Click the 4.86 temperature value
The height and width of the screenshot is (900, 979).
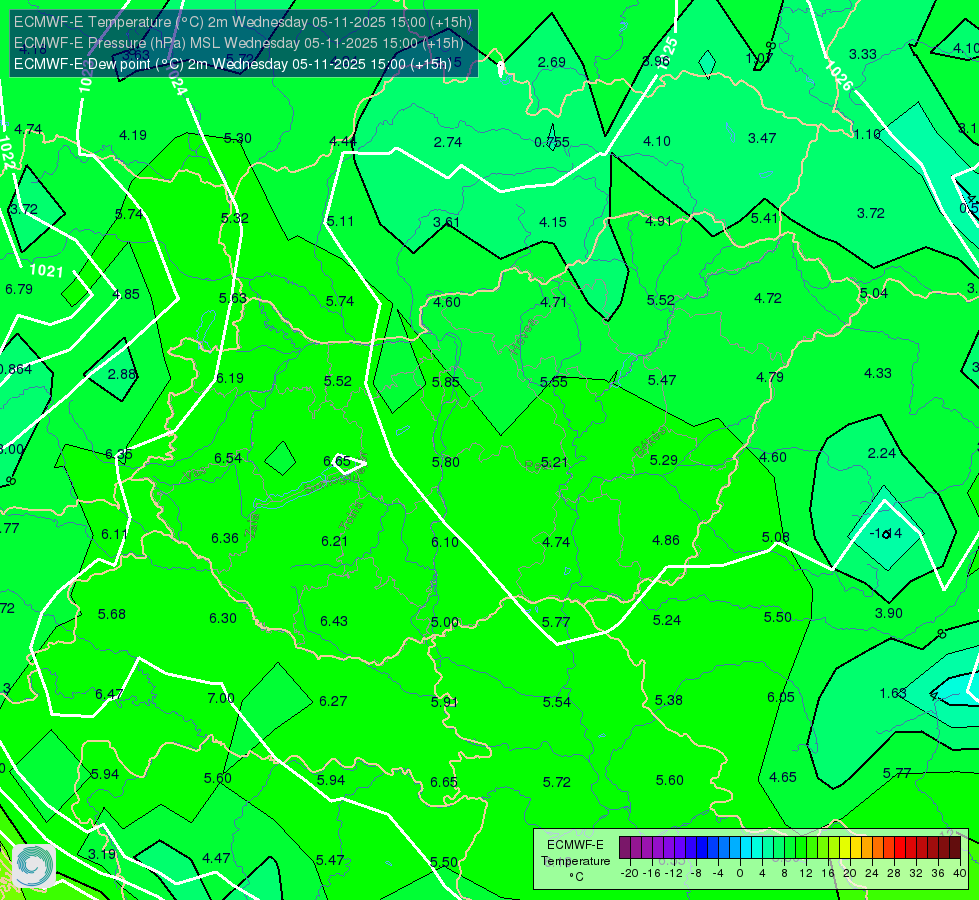pos(666,540)
